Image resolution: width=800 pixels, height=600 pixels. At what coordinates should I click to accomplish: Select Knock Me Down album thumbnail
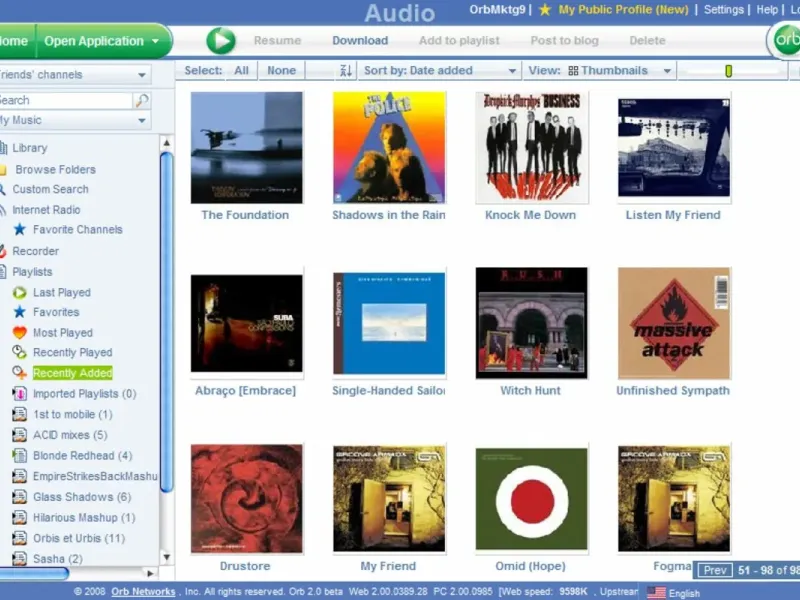(532, 147)
